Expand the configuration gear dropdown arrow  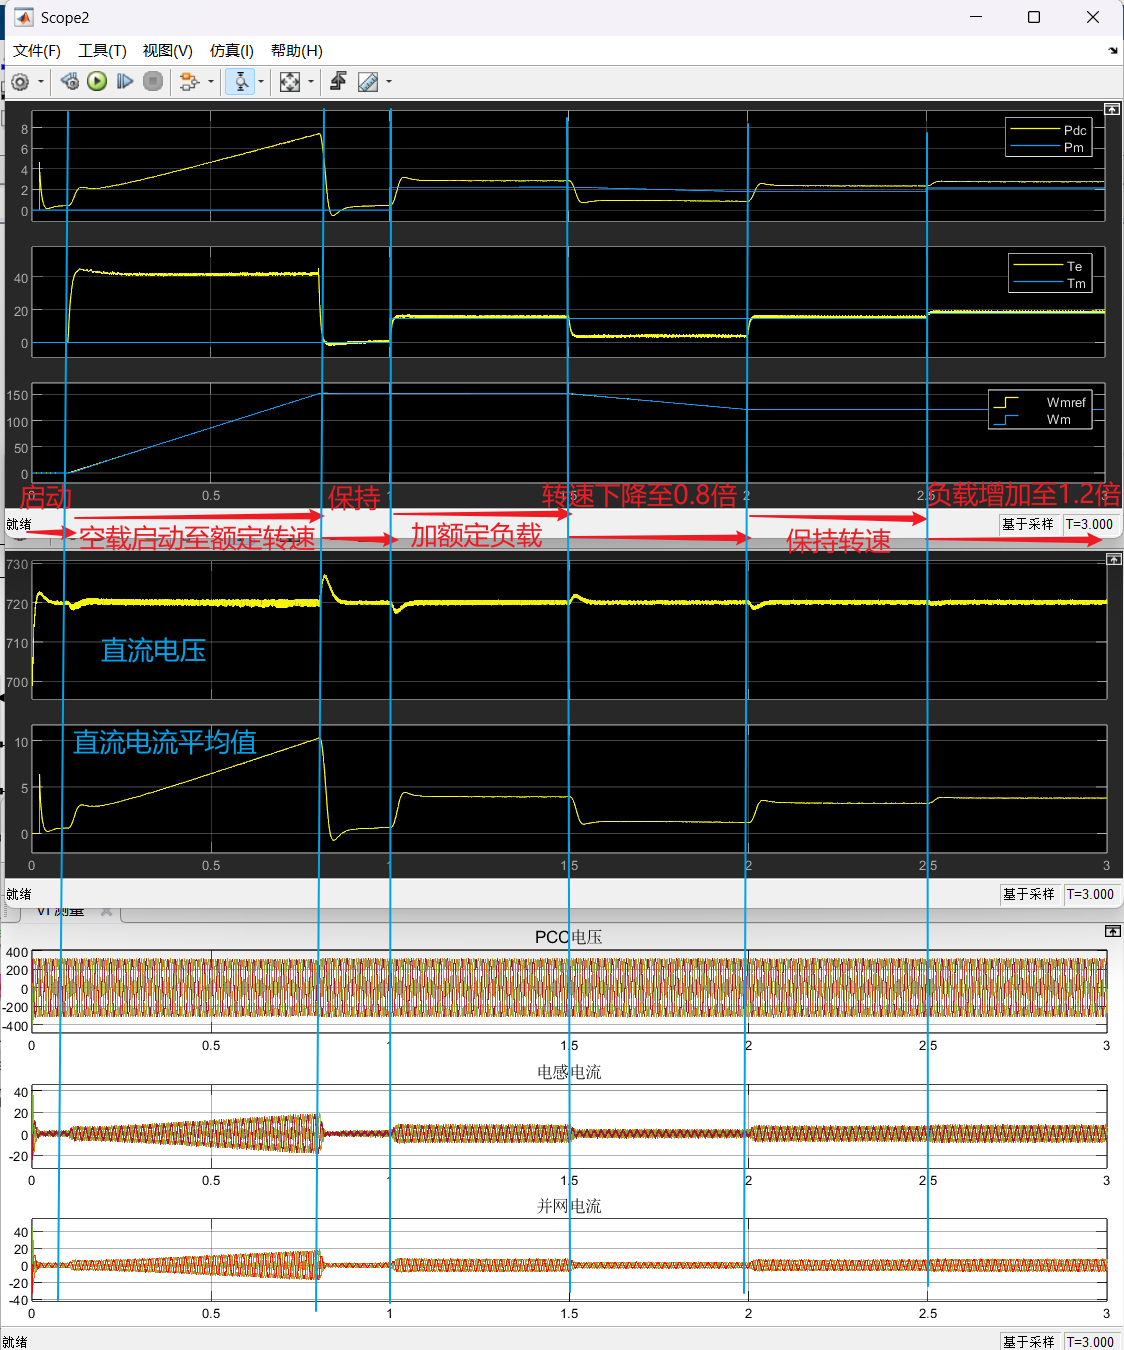[x=41, y=82]
